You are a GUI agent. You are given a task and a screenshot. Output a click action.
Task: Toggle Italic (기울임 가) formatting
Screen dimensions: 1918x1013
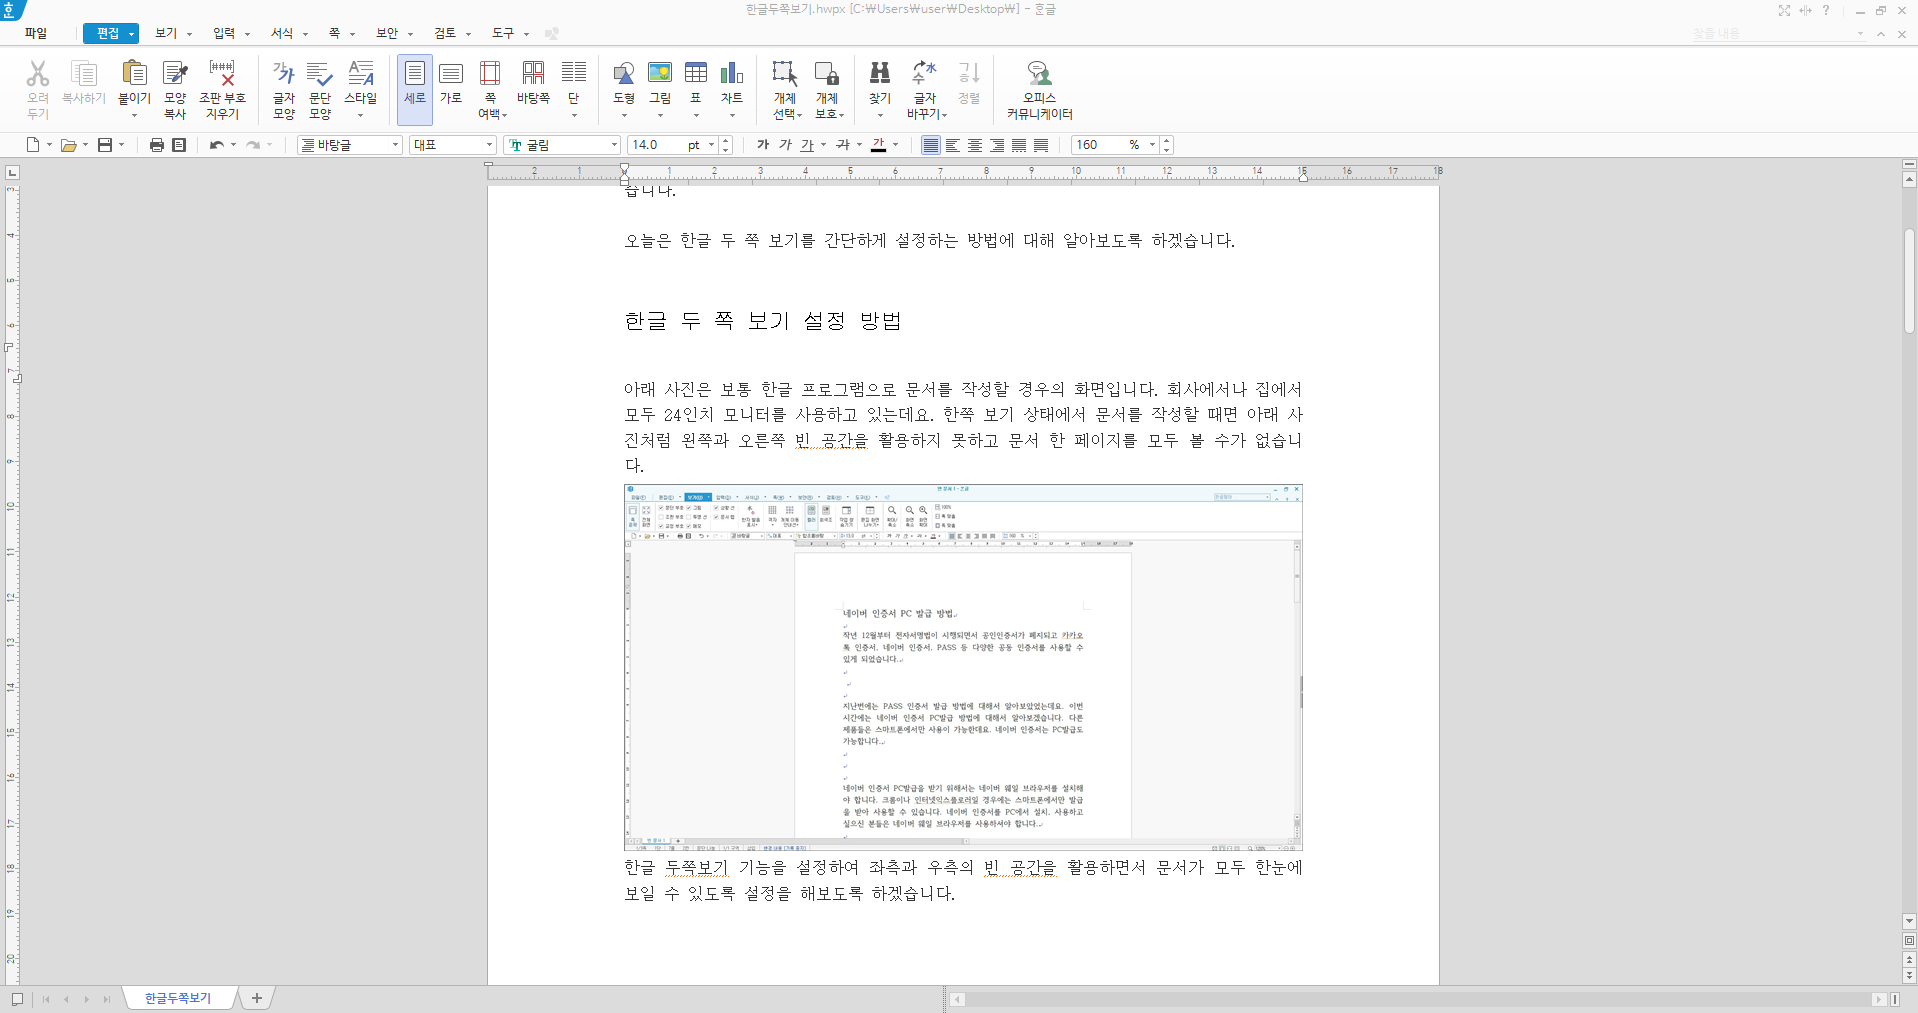[785, 145]
